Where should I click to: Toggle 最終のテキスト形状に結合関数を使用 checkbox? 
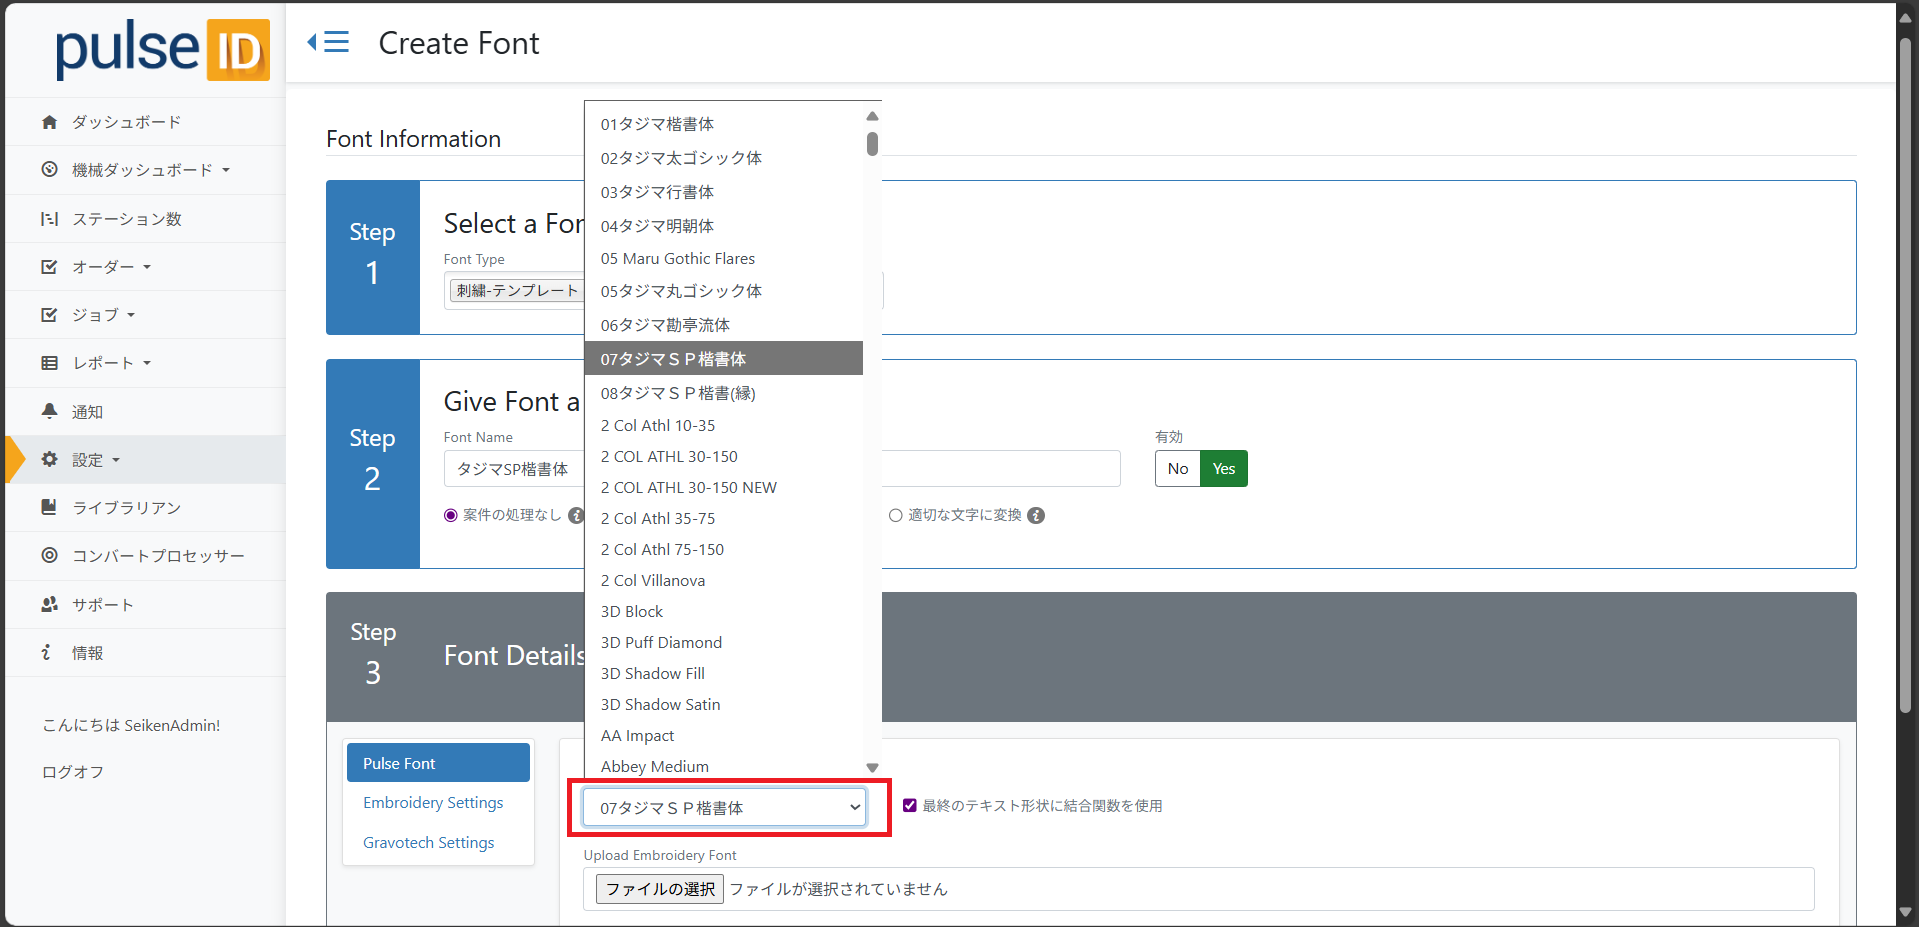(910, 805)
